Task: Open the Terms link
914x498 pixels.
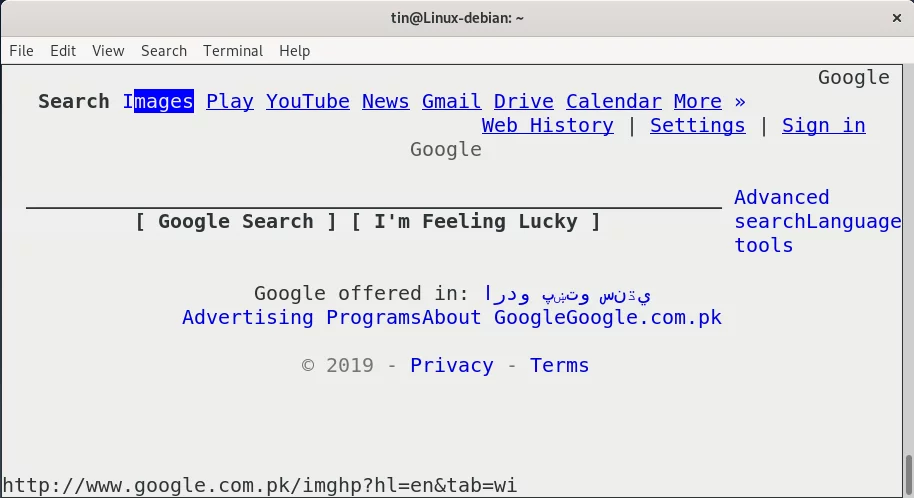Action: click(x=559, y=365)
